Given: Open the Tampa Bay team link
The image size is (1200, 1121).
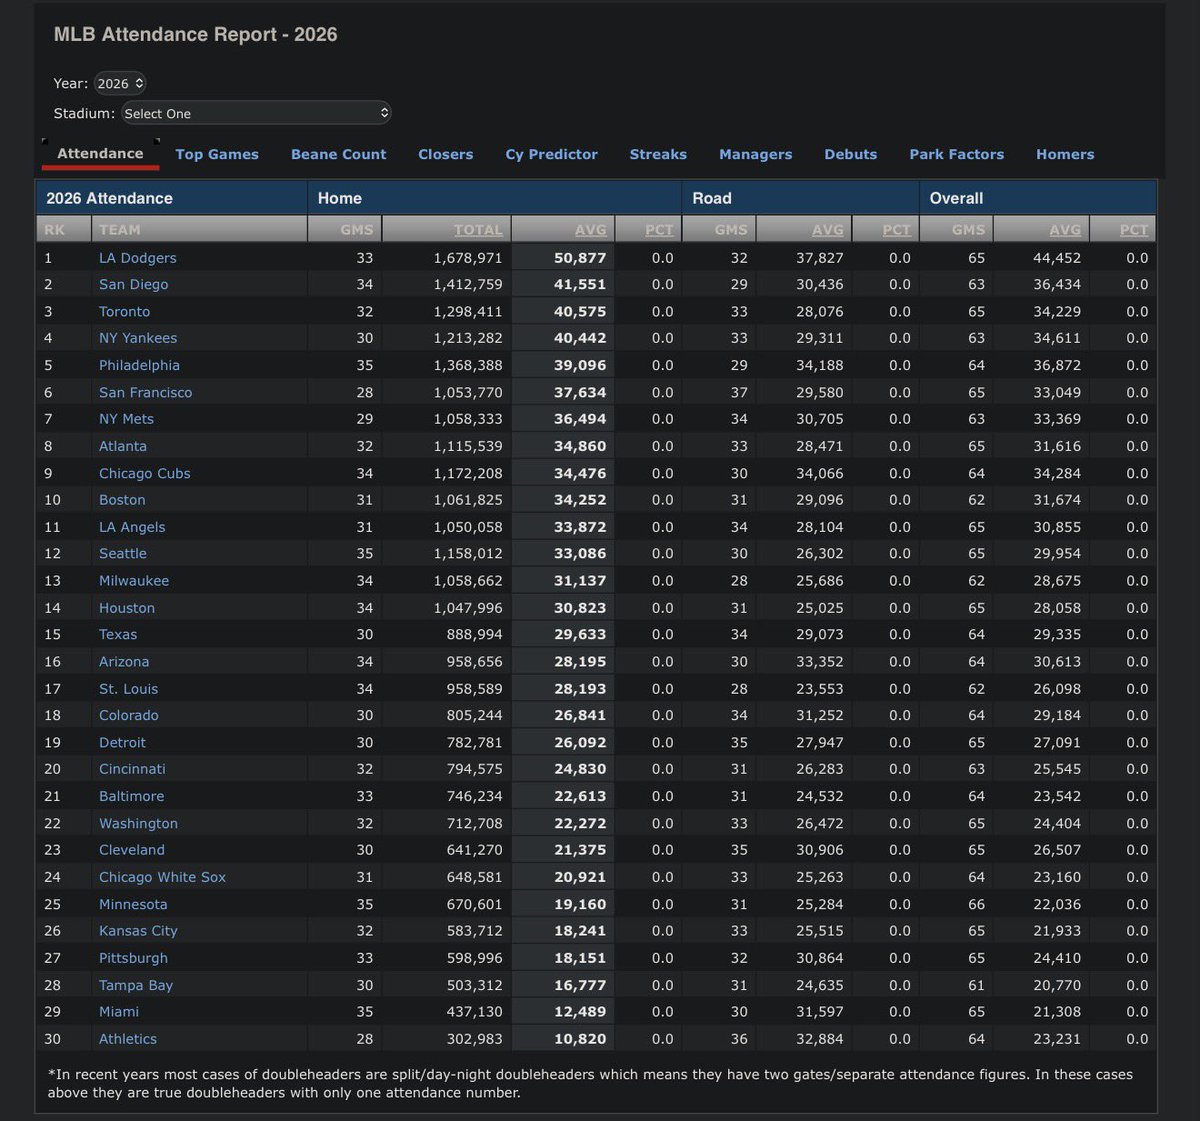Looking at the screenshot, I should click(x=136, y=985).
